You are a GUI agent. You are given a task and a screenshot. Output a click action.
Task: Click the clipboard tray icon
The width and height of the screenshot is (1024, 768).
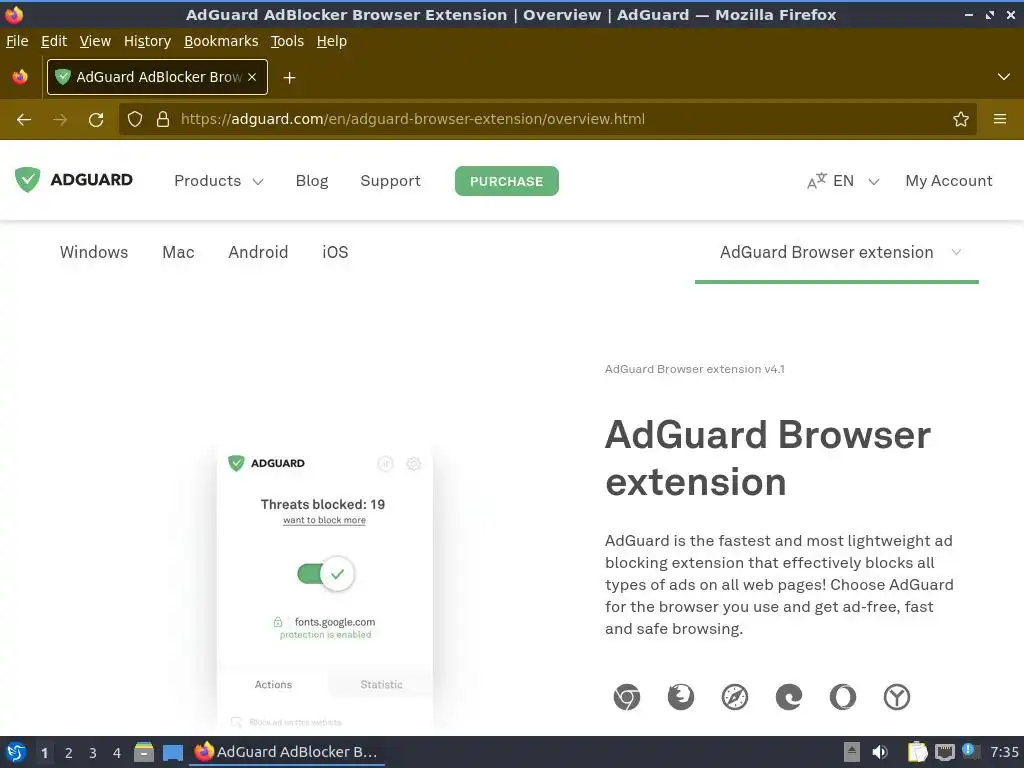click(918, 752)
